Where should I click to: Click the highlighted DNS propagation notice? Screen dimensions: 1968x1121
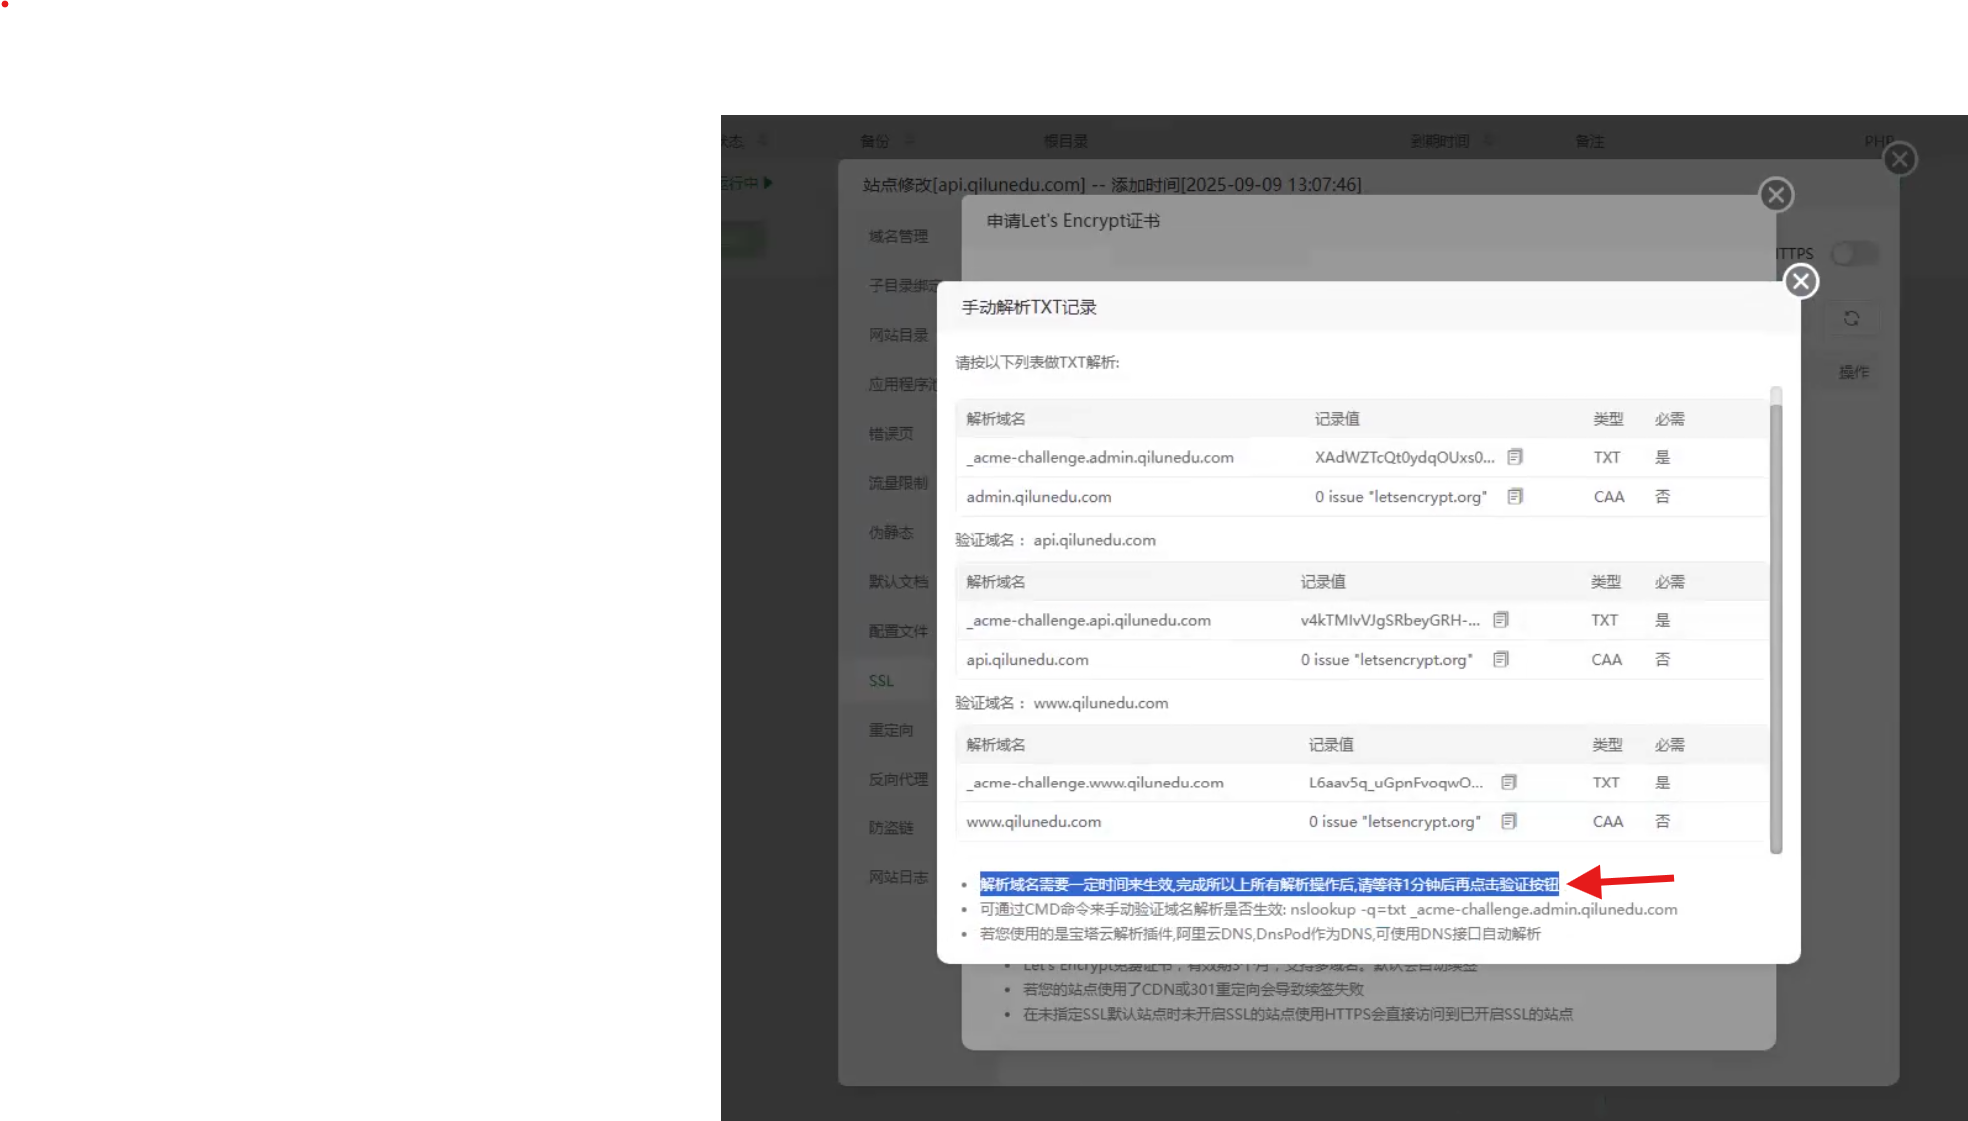(1269, 884)
